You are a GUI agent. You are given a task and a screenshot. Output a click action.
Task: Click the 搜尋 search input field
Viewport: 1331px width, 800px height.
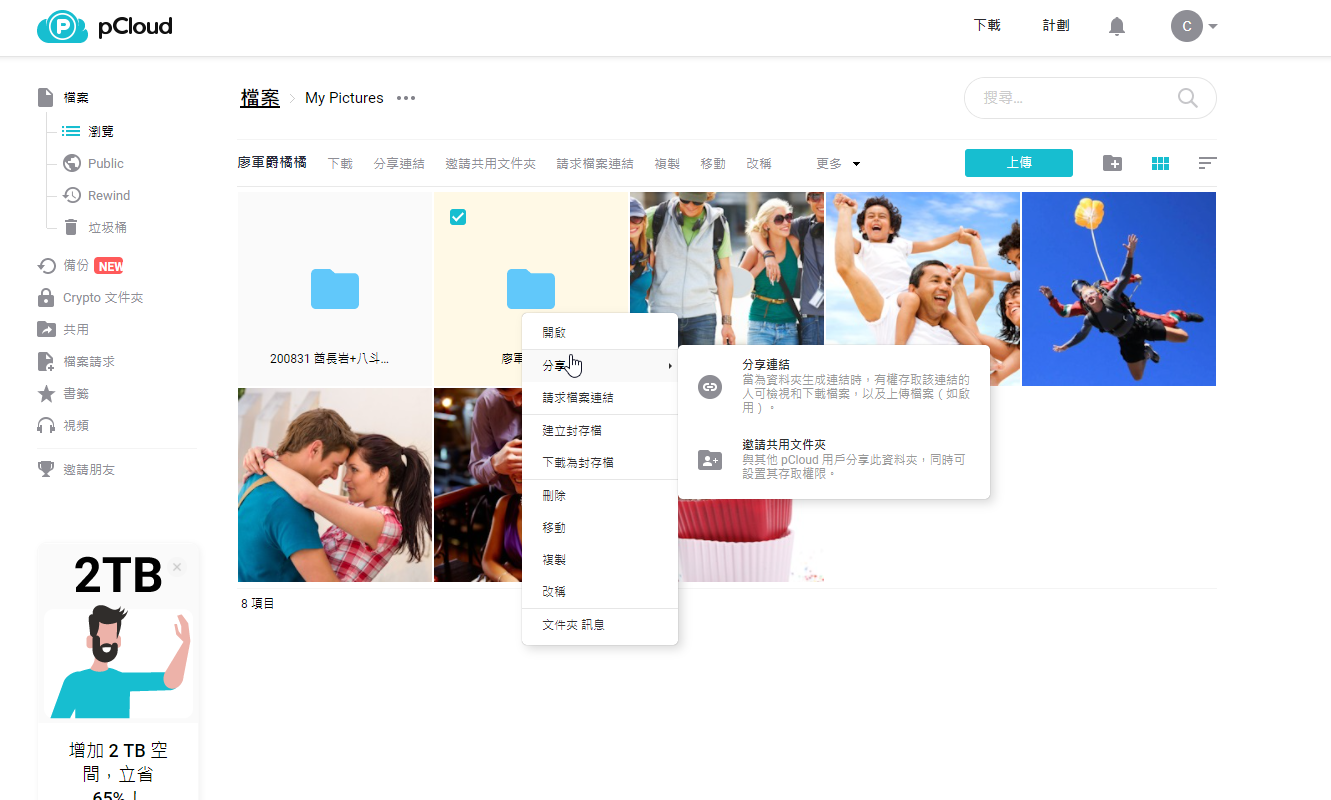tap(1070, 98)
